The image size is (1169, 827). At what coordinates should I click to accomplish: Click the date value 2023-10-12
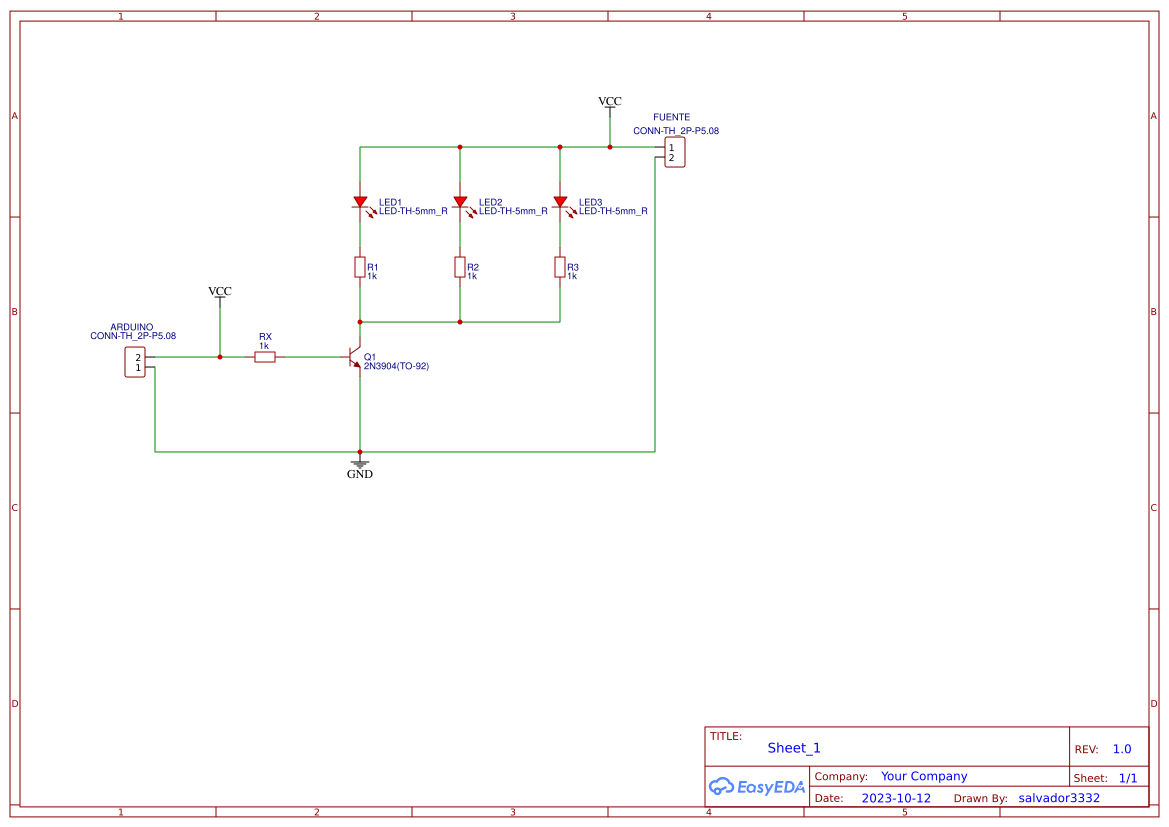896,798
